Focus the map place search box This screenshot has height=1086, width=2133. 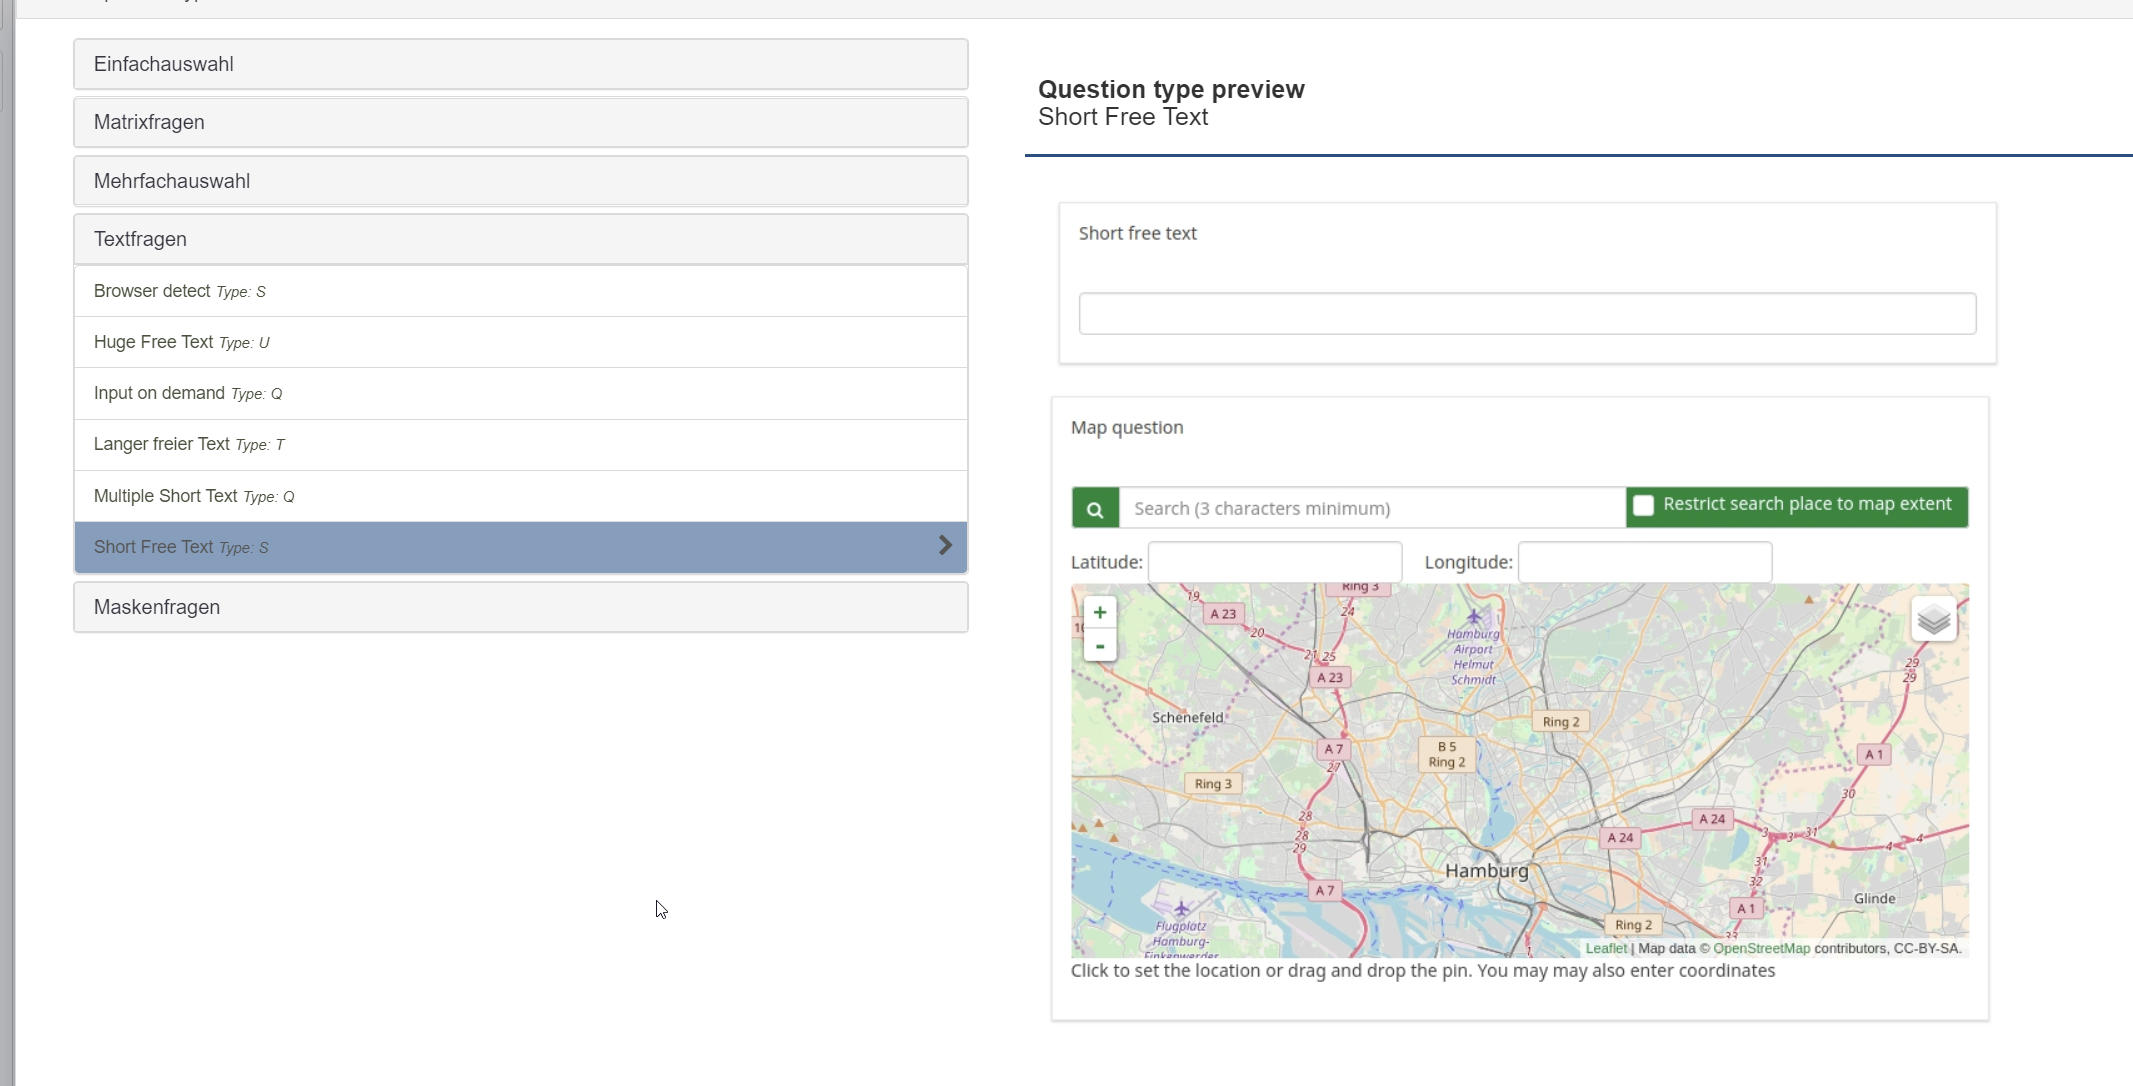1371,509
